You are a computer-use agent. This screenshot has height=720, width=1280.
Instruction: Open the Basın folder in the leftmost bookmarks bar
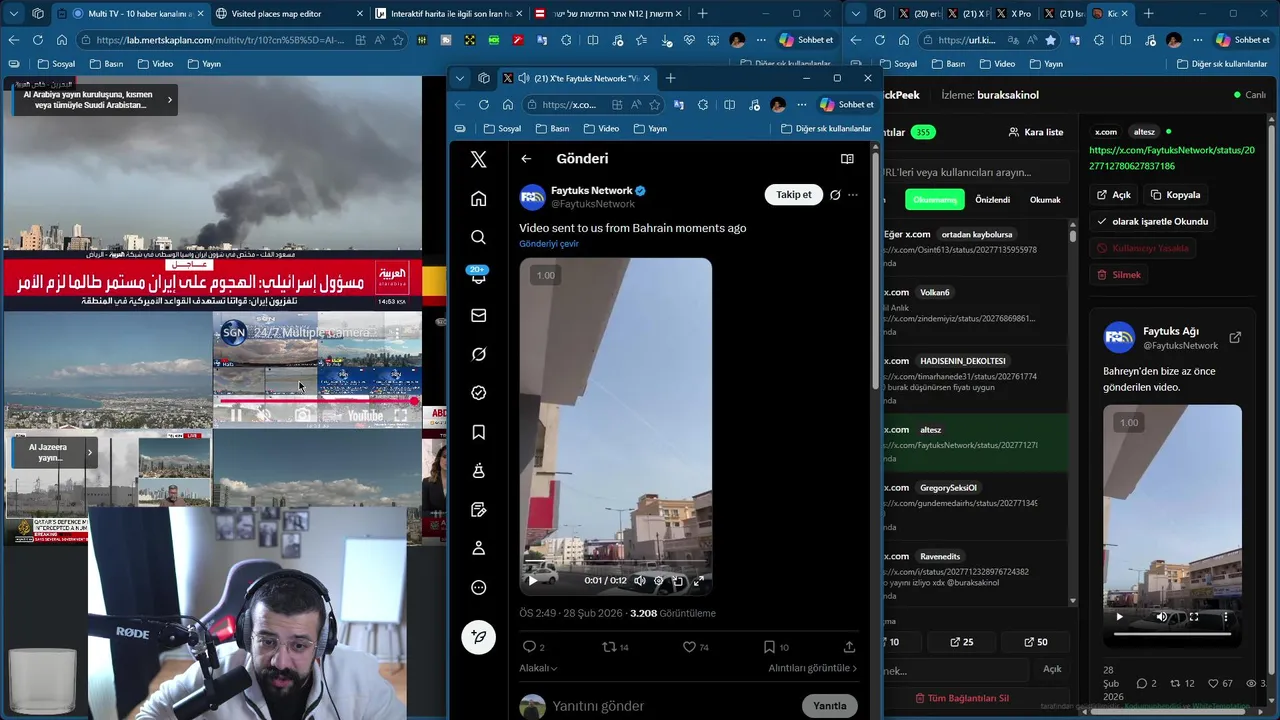click(107, 64)
